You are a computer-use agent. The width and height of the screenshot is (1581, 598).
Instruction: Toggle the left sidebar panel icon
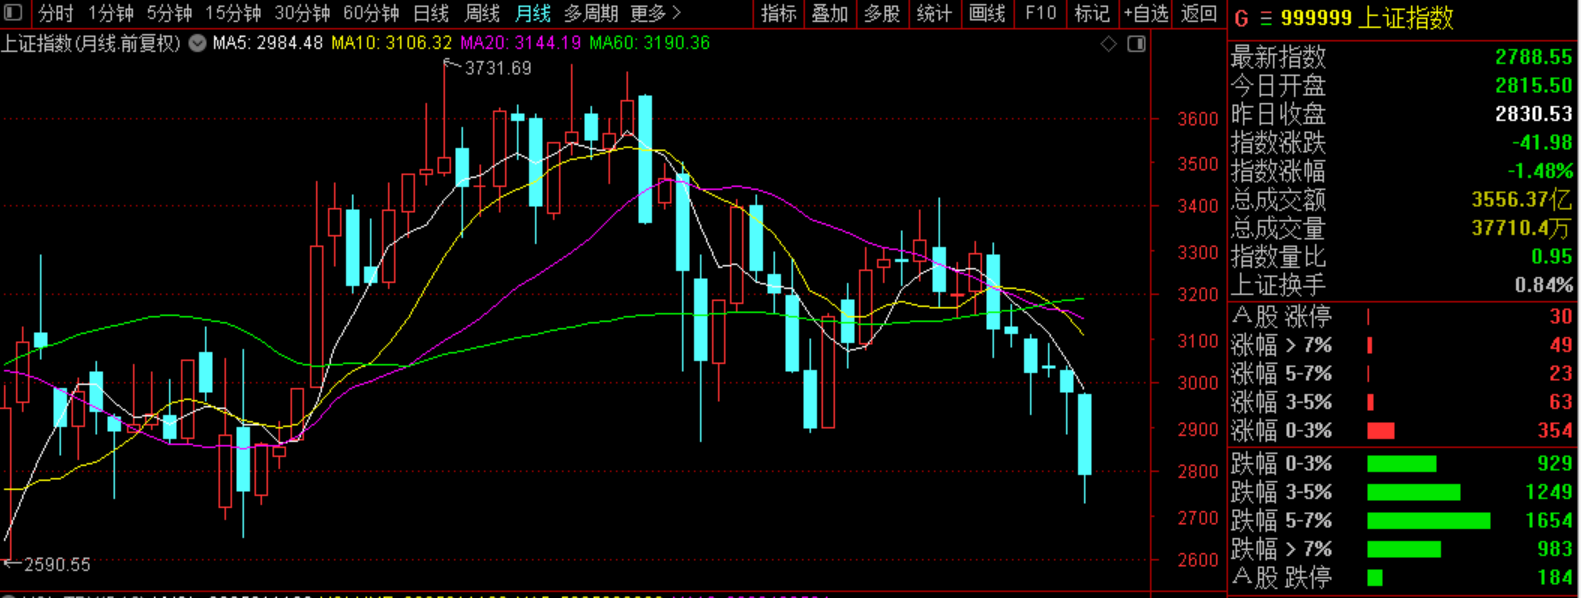(x=13, y=13)
